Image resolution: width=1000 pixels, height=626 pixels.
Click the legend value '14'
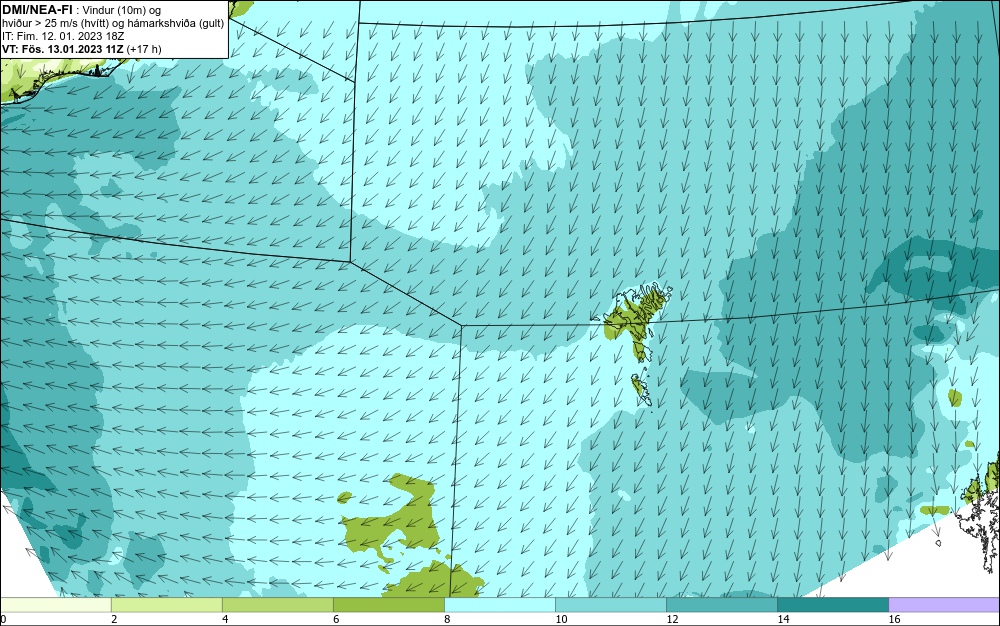(x=783, y=619)
